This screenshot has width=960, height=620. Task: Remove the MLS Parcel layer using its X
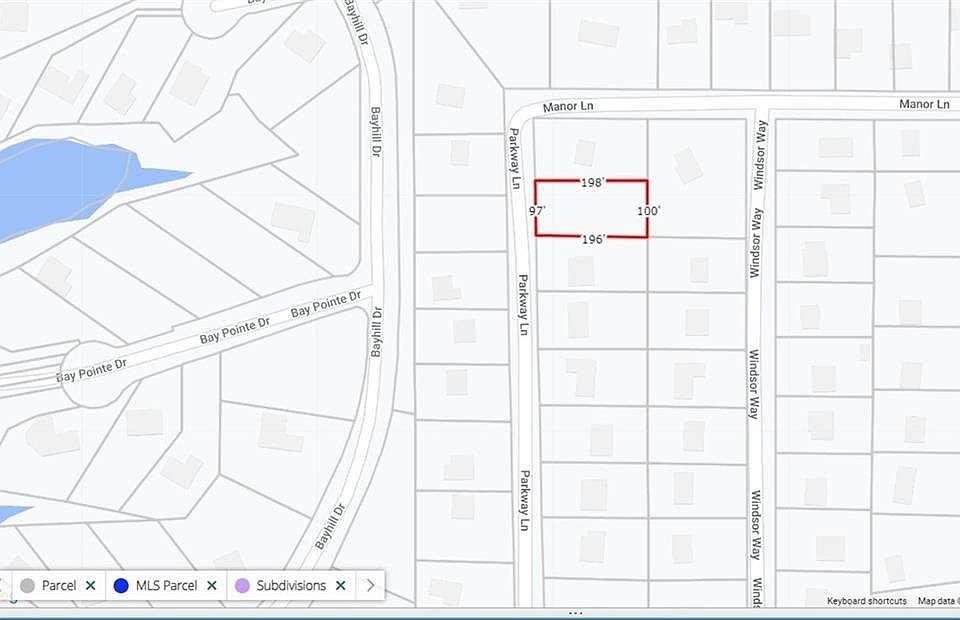coord(212,586)
